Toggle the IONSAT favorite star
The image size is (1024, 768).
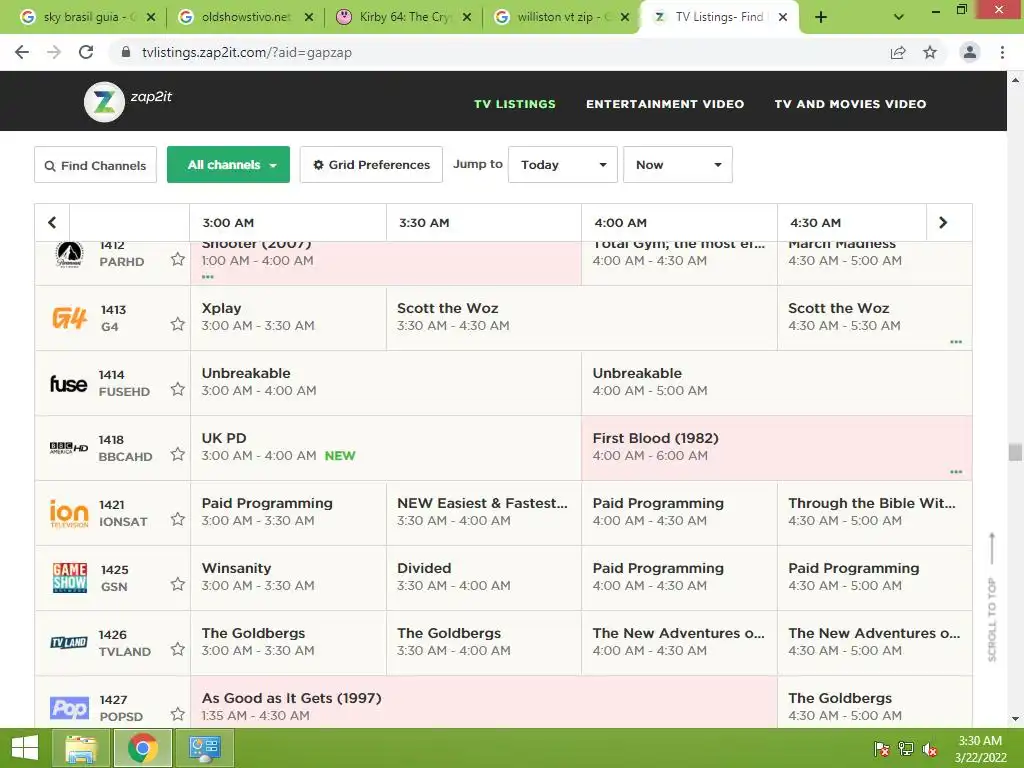click(178, 519)
